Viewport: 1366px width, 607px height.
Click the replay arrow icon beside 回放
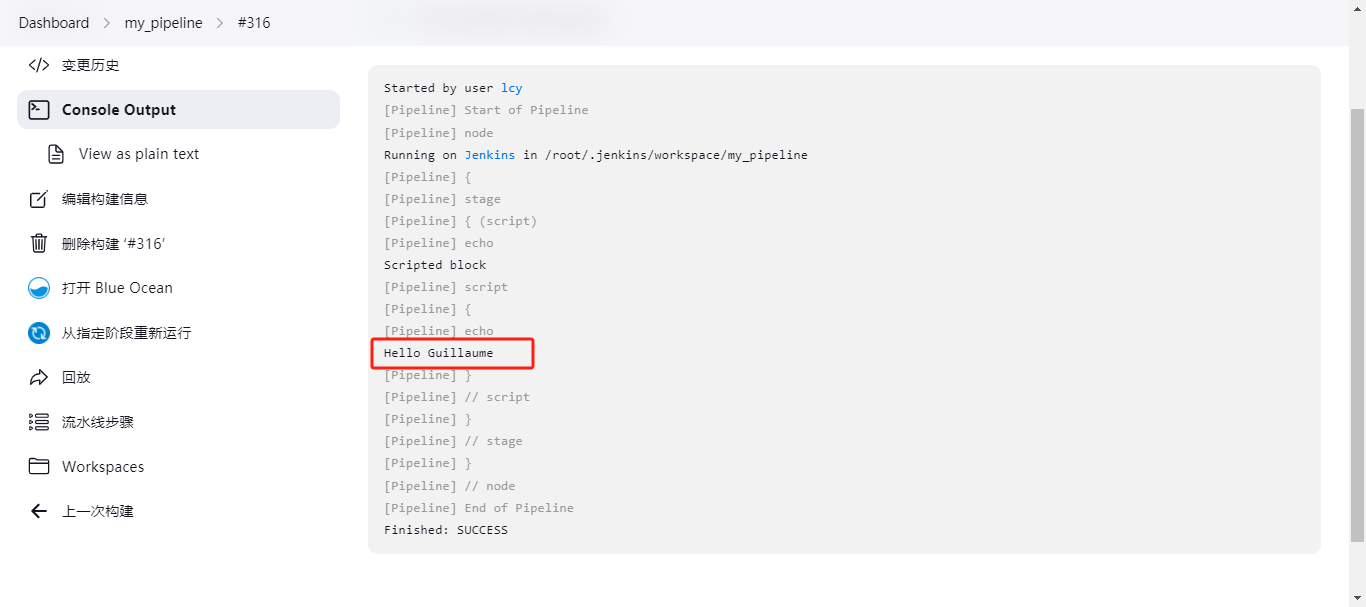click(x=39, y=377)
